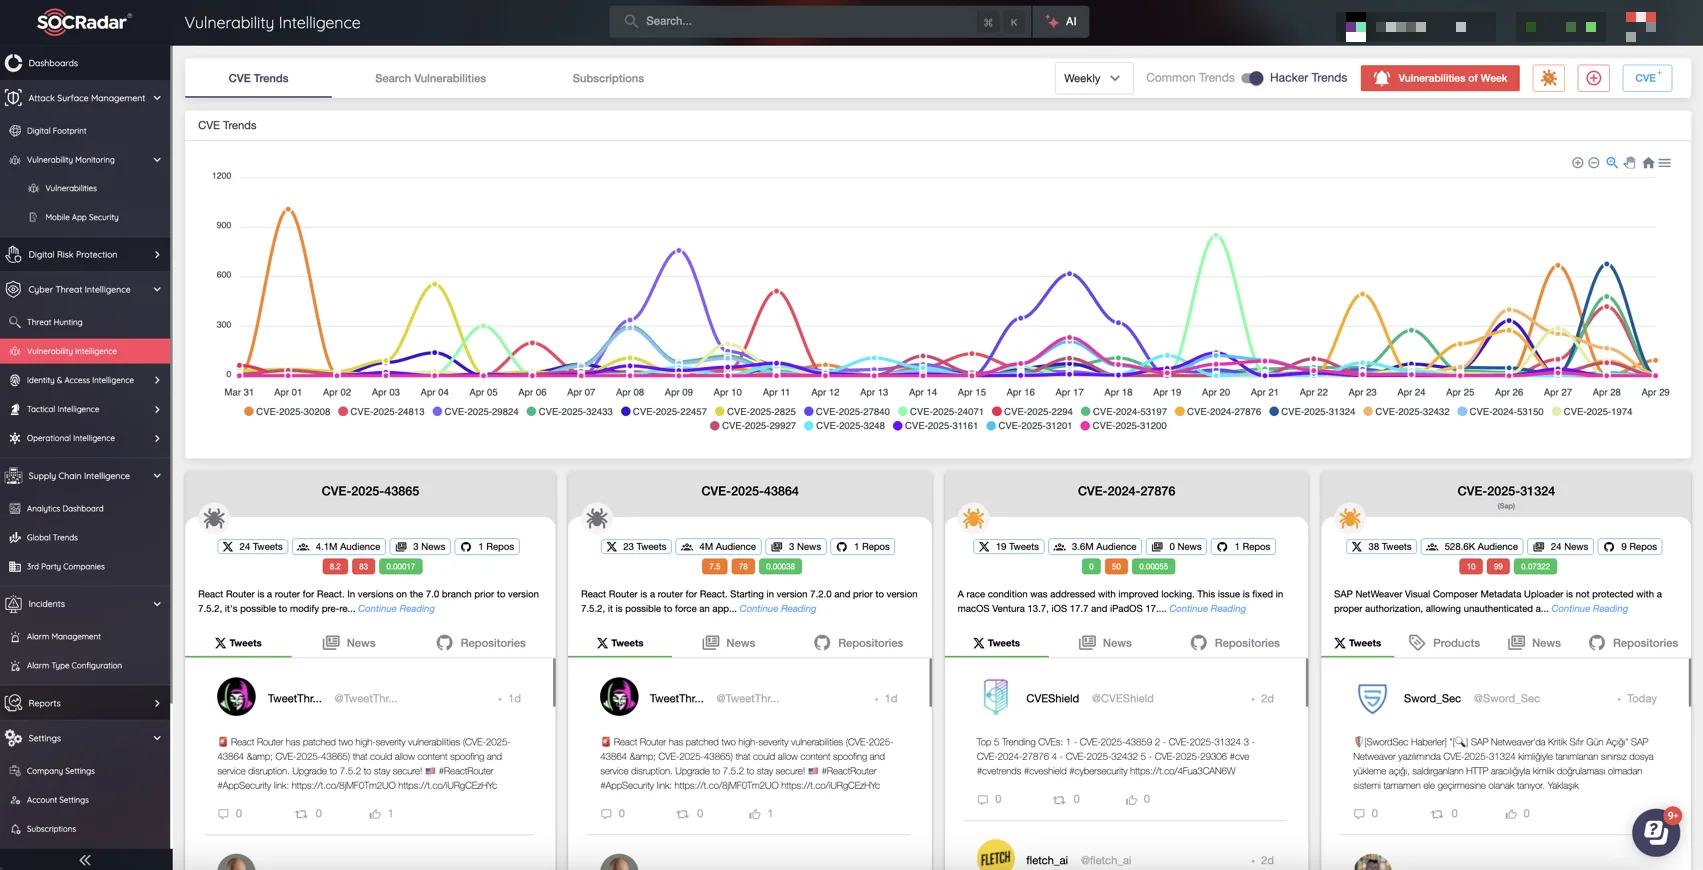The width and height of the screenshot is (1703, 870).
Task: Click Continue Reading in CVE-2024-27876 card
Action: tap(1207, 609)
